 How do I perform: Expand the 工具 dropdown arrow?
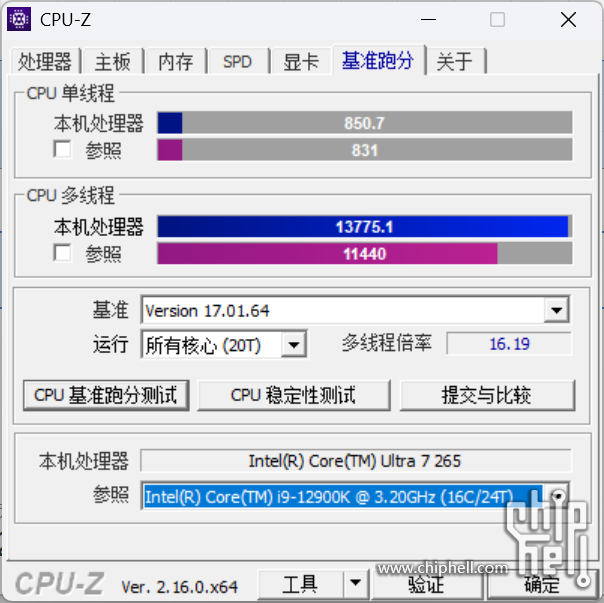tap(355, 583)
